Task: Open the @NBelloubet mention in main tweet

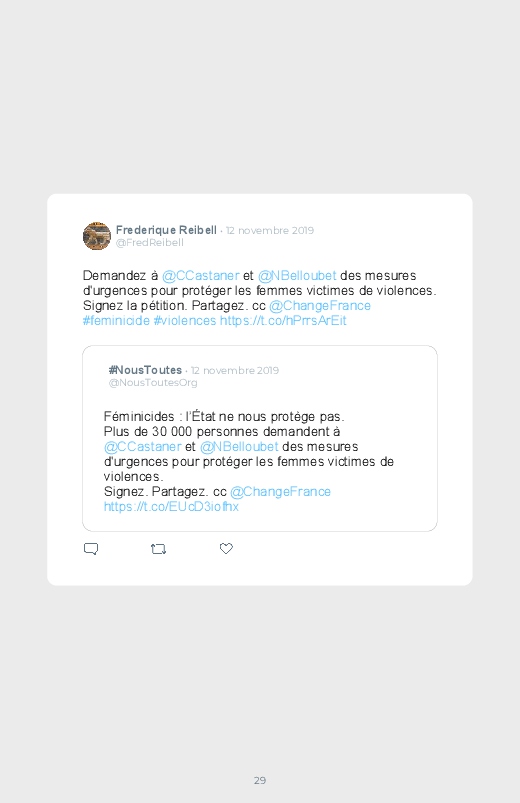Action: pyautogui.click(x=297, y=276)
